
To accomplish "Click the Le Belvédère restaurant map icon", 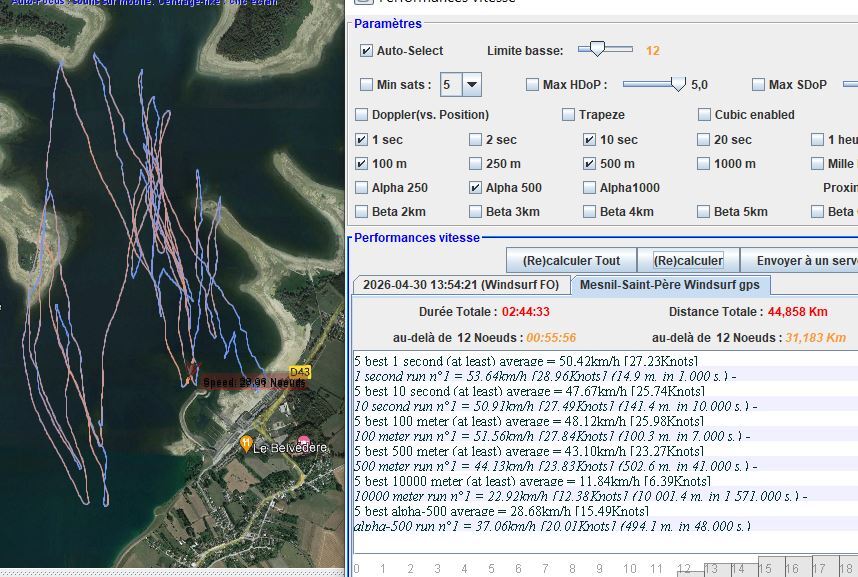I will [246, 442].
